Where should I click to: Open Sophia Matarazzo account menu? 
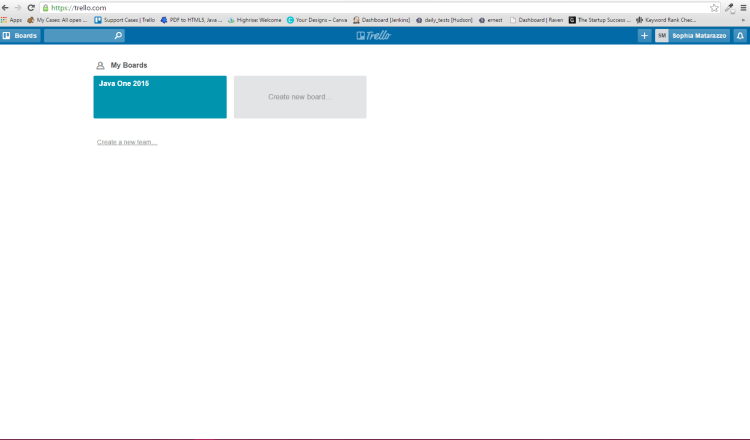699,36
